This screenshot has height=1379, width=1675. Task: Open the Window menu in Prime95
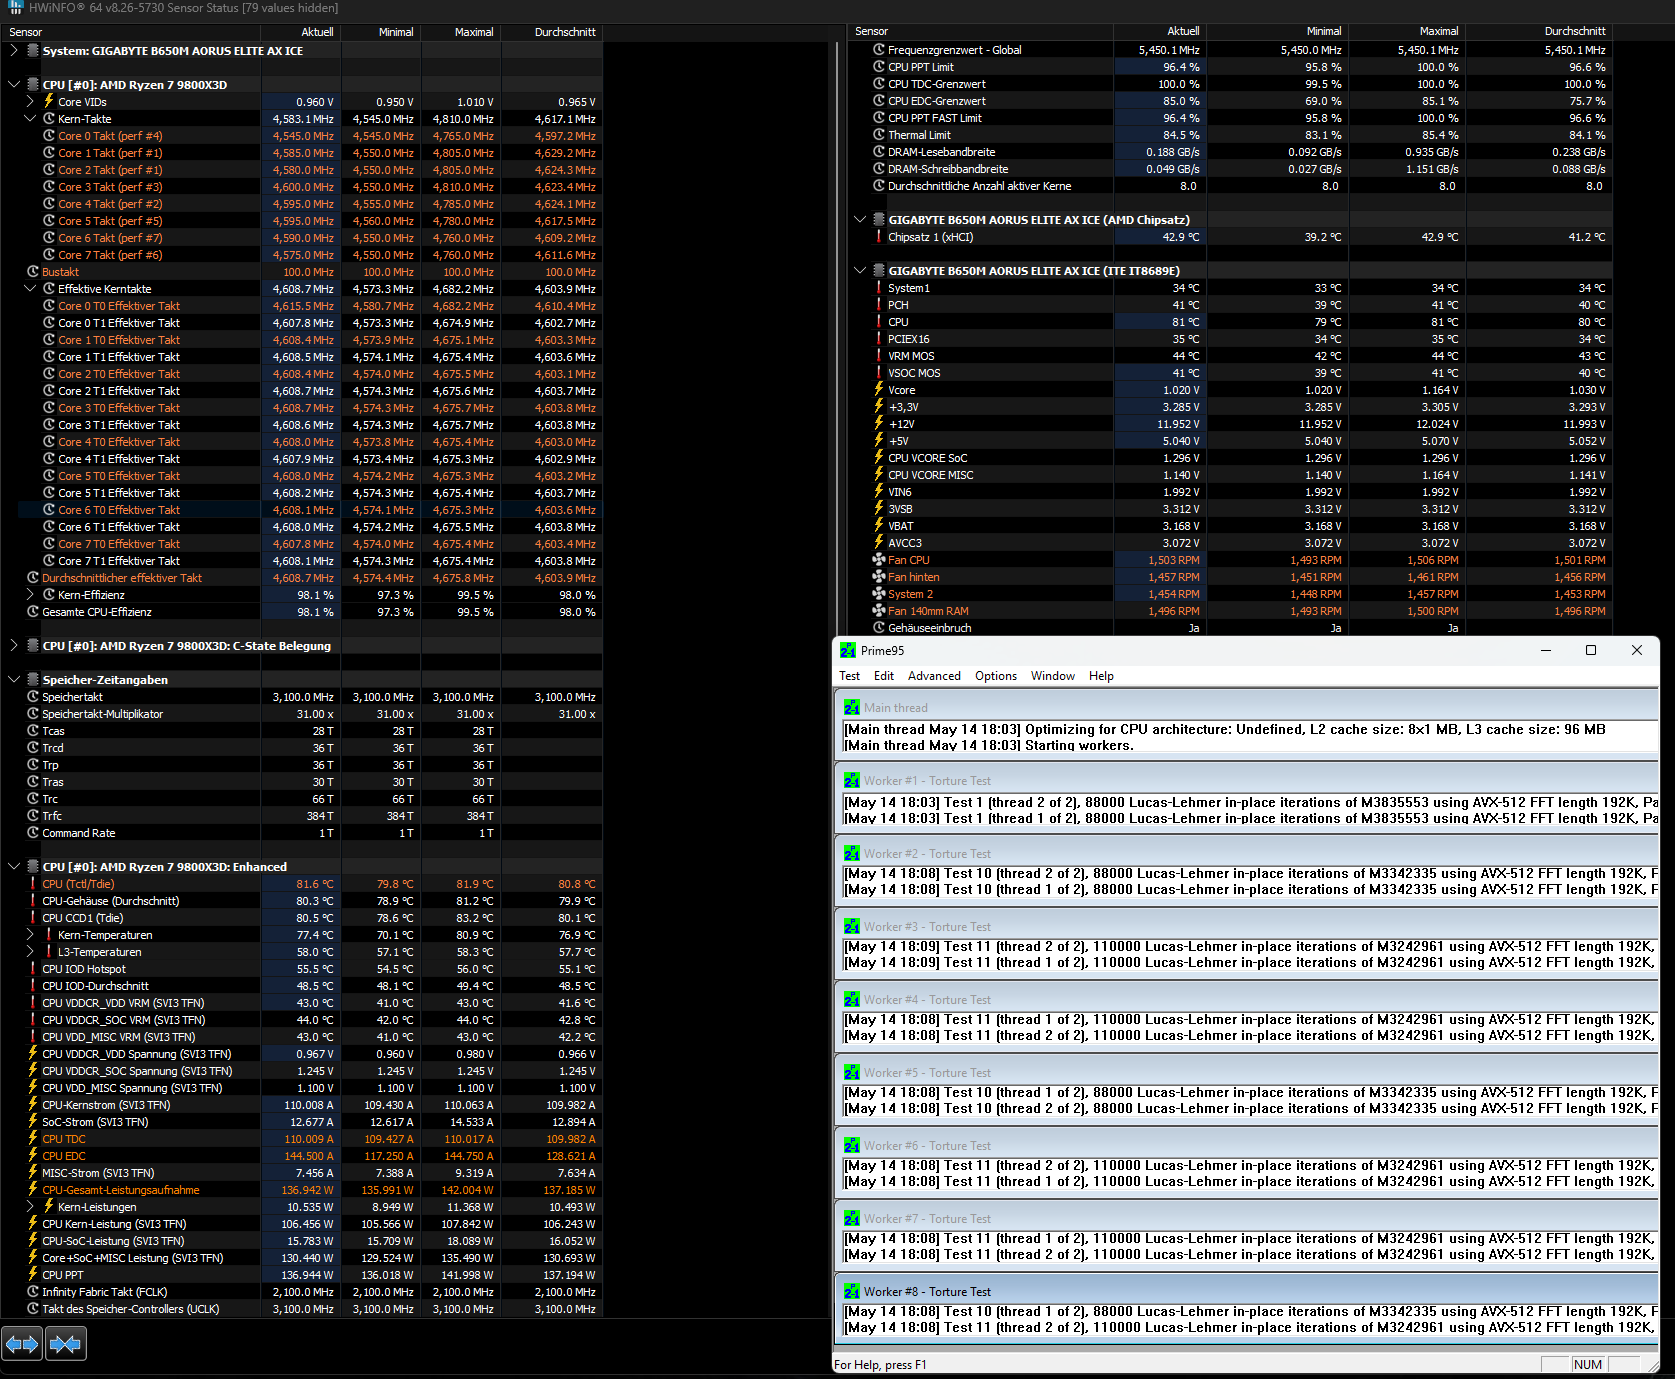click(1053, 676)
